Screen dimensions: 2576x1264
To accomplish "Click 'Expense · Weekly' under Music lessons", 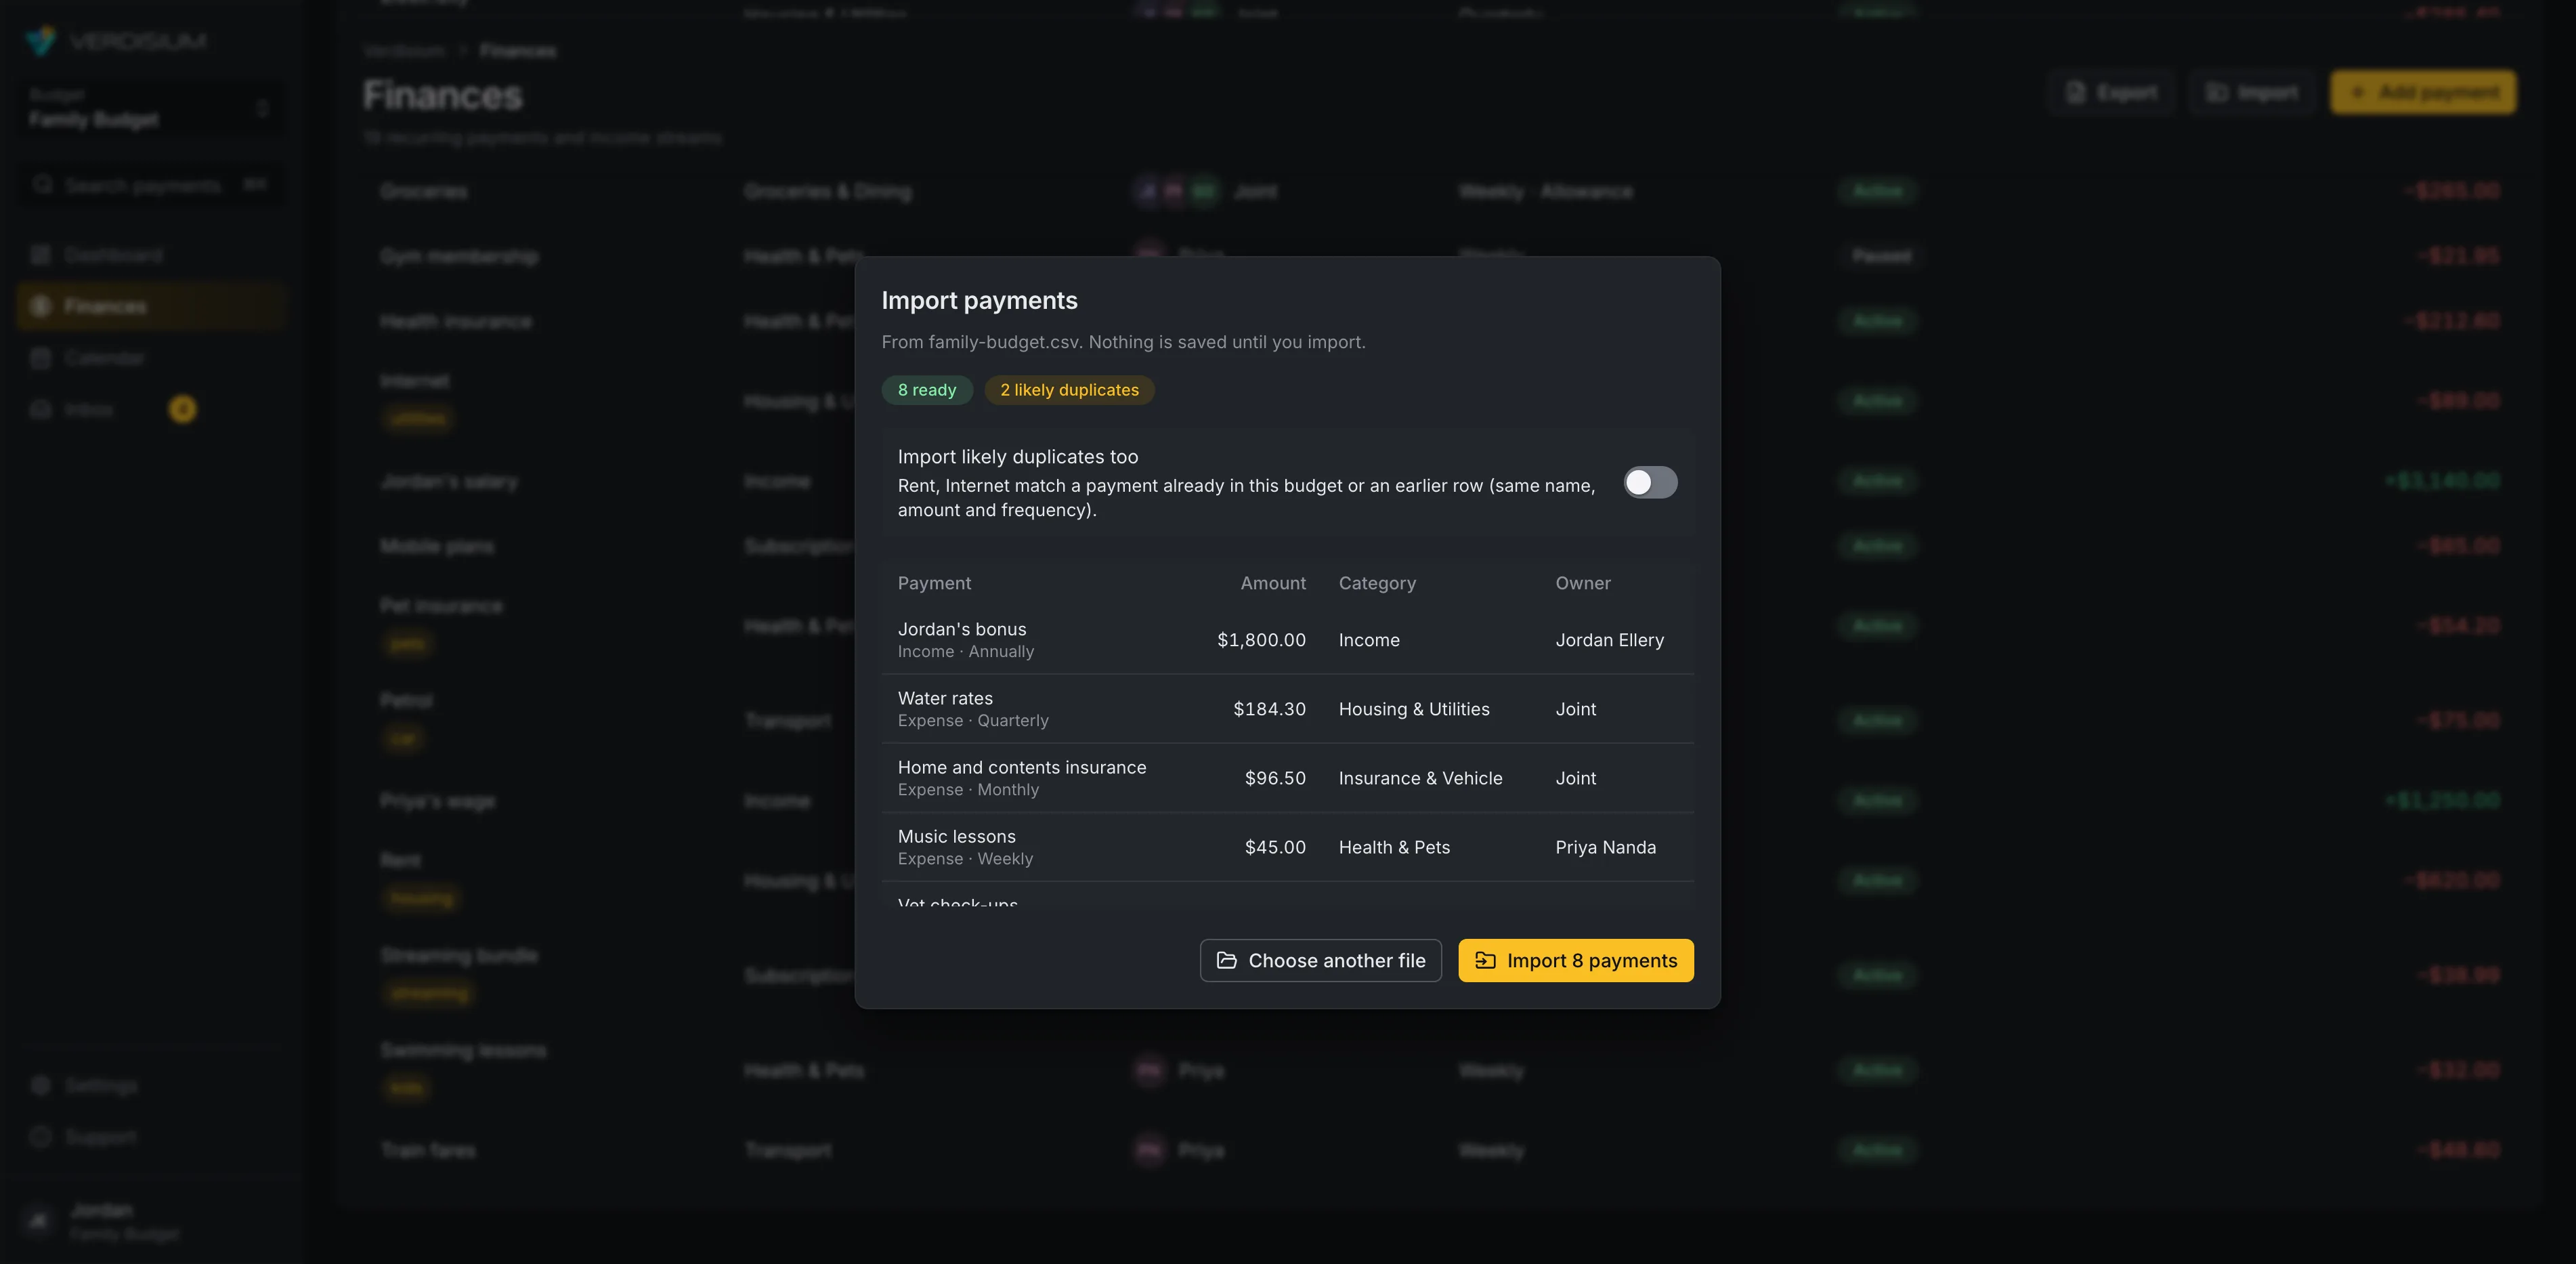I will pyautogui.click(x=965, y=858).
